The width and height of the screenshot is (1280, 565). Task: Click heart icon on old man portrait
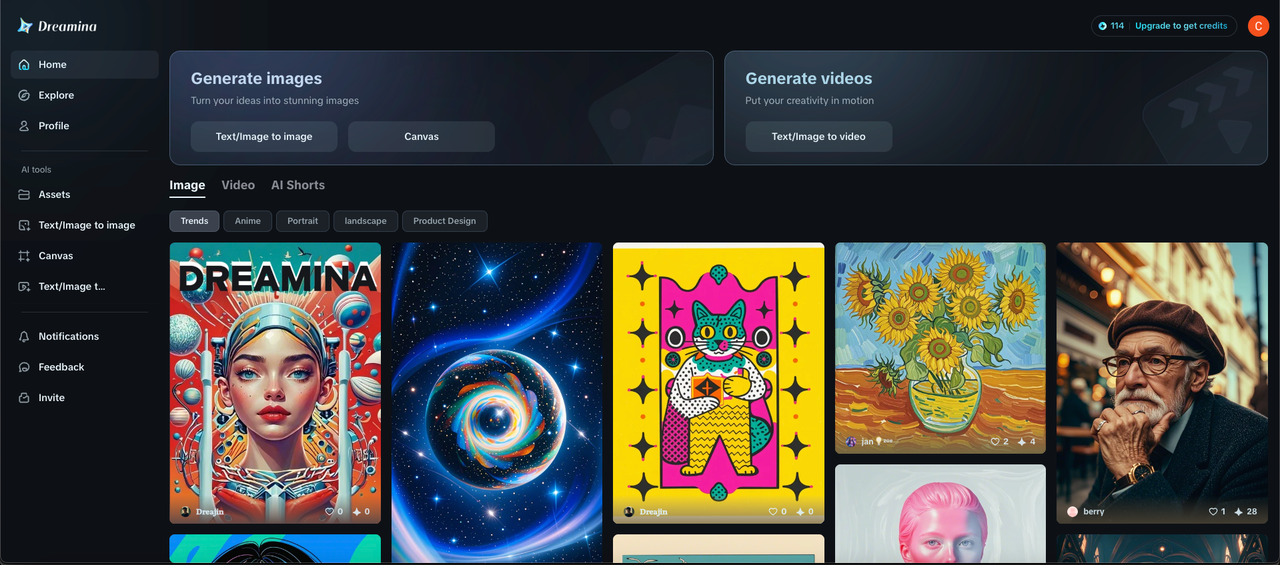(1213, 511)
